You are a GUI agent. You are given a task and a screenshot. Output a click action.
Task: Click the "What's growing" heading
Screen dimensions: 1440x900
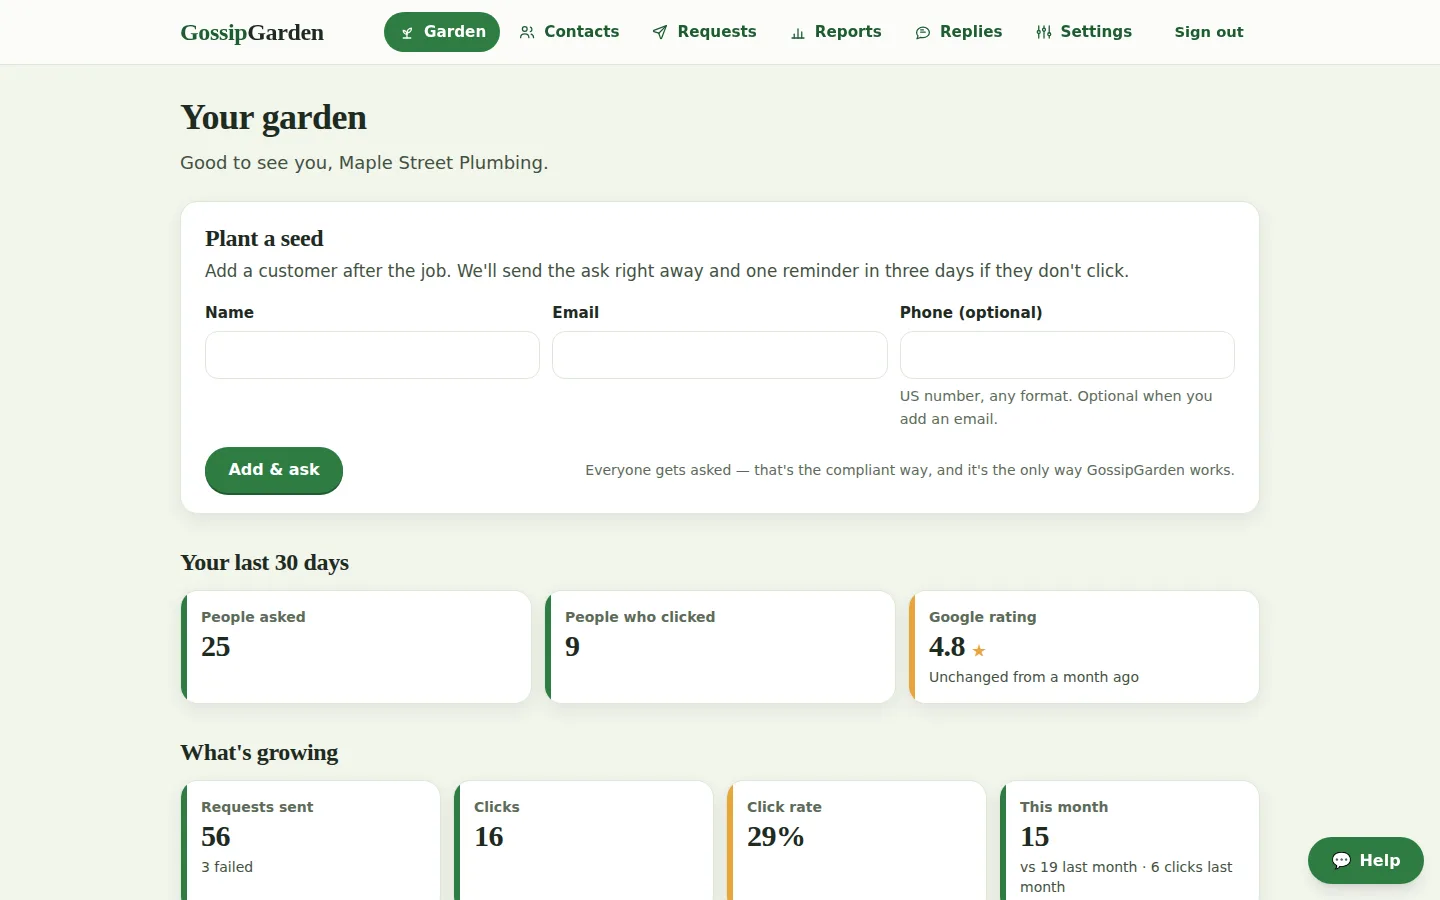tap(259, 753)
